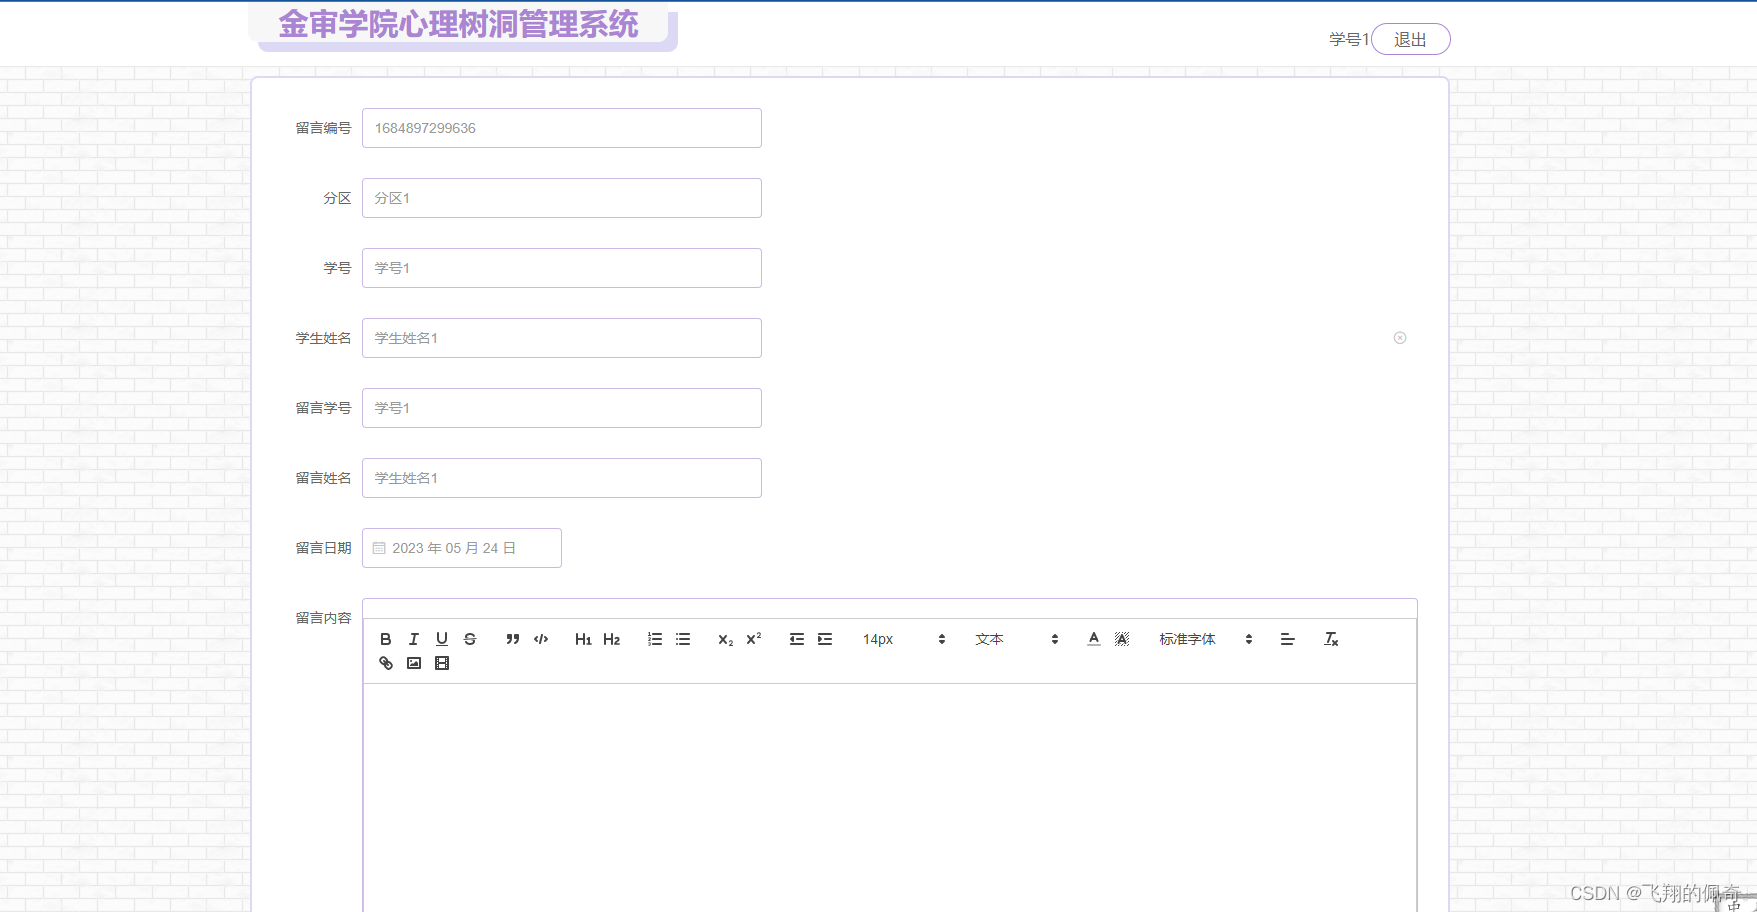The width and height of the screenshot is (1757, 912).
Task: Open the text color picker
Action: 1094,639
